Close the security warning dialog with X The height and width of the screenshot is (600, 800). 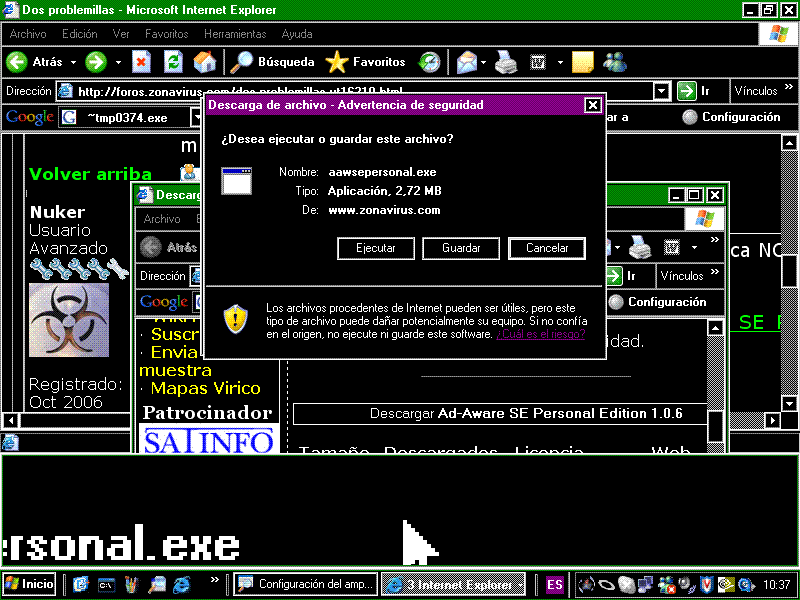592,105
